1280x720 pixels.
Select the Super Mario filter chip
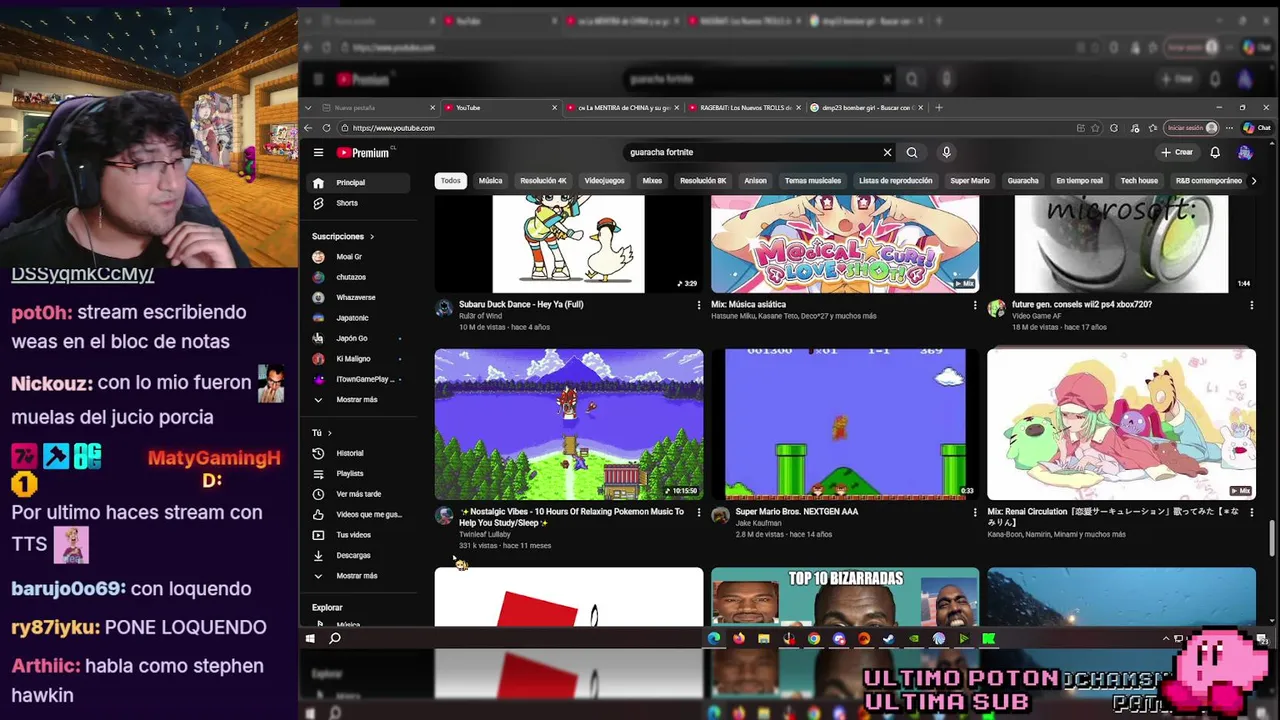pos(970,181)
